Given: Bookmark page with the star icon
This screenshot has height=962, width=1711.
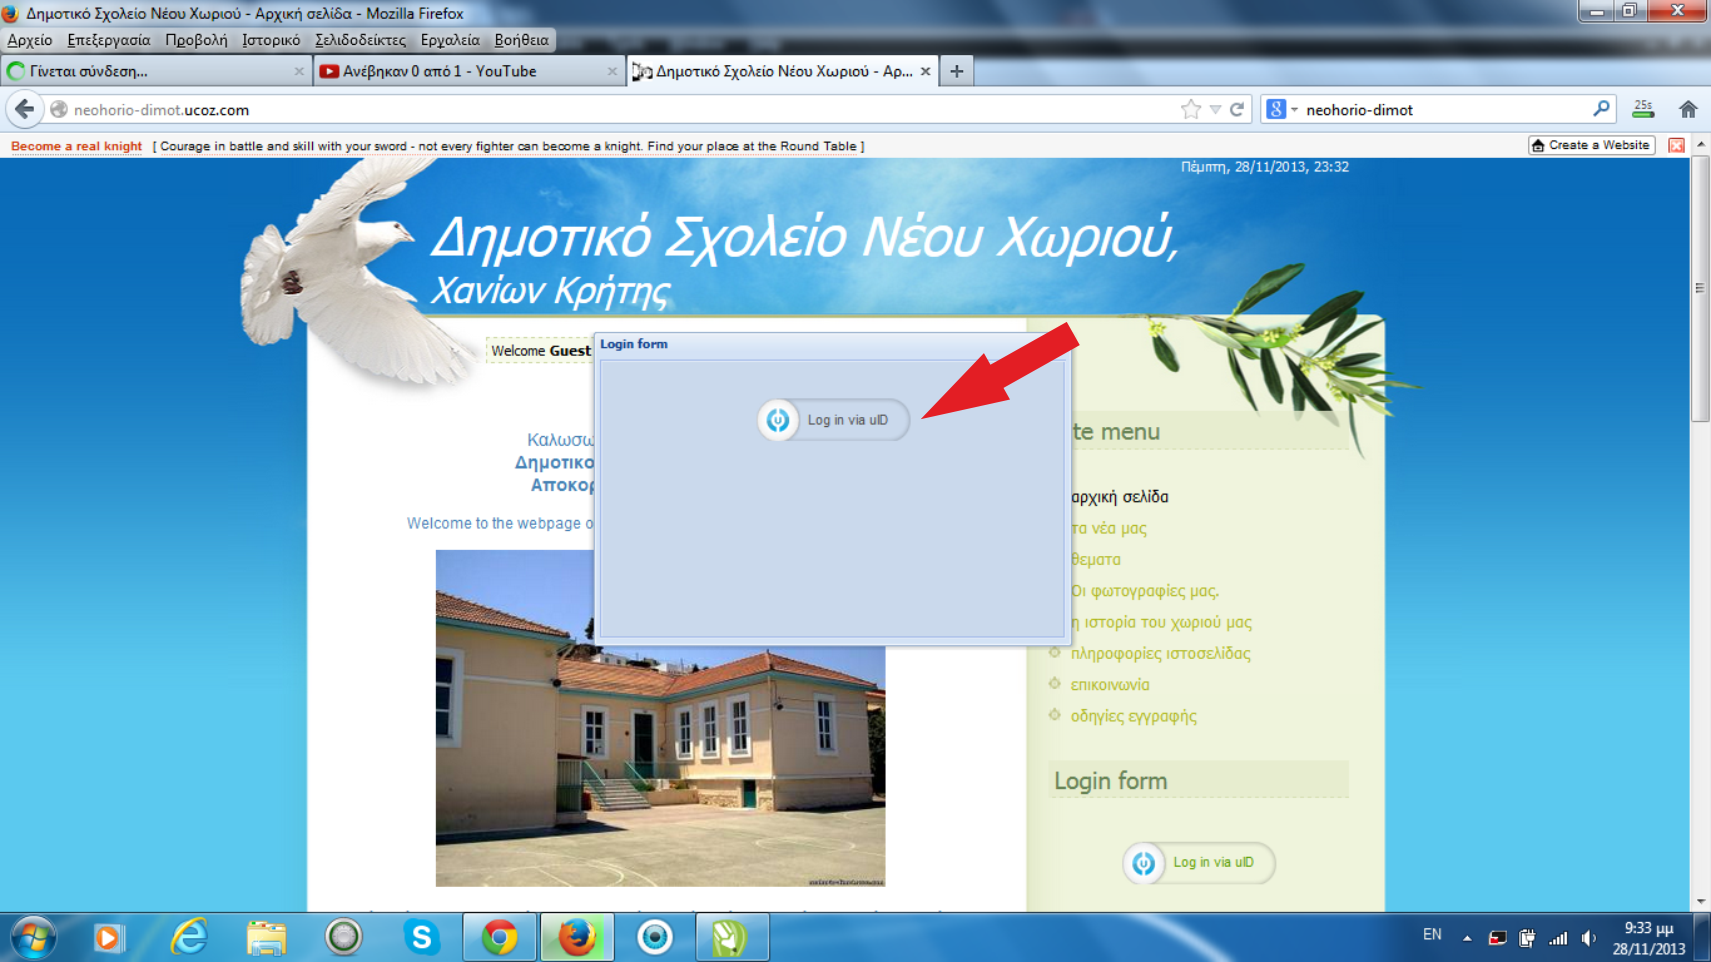Looking at the screenshot, I should pyautogui.click(x=1190, y=109).
